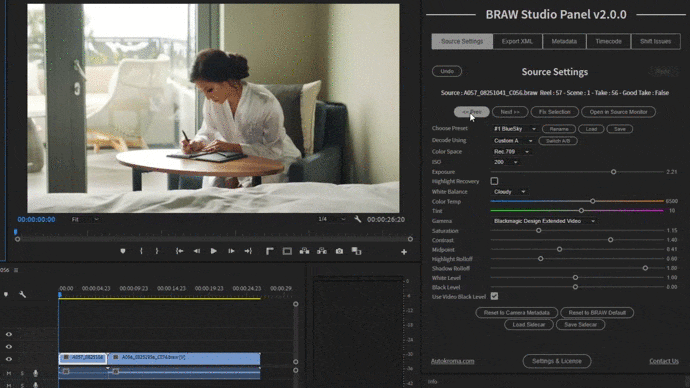The height and width of the screenshot is (388, 690).
Task: Open Settings & License
Action: click(x=557, y=361)
